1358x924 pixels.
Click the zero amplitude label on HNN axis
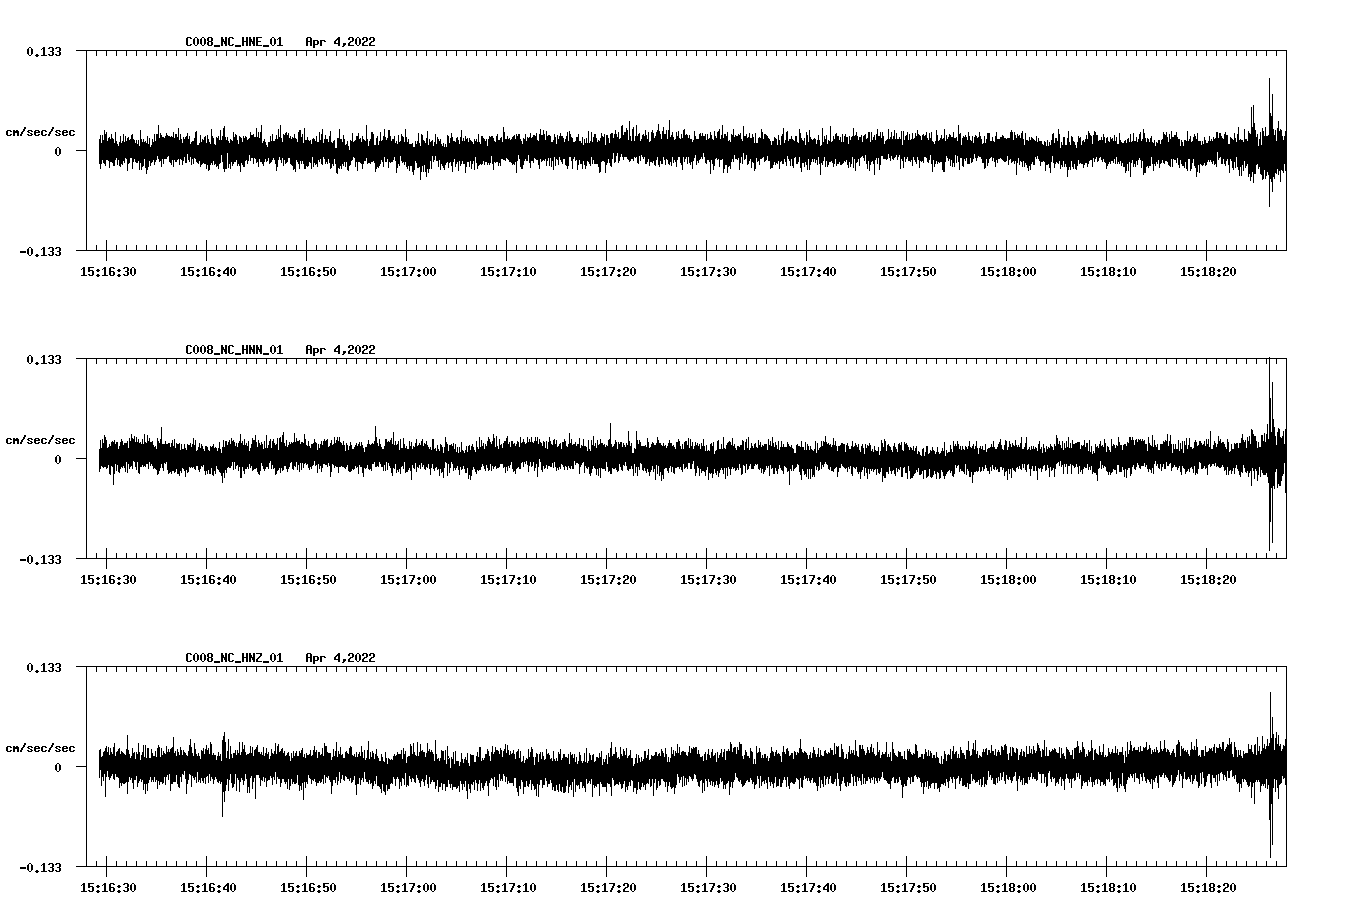[x=58, y=460]
